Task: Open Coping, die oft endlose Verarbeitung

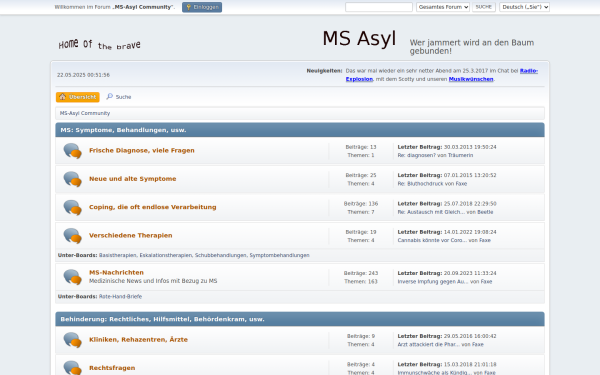Action: coord(153,207)
